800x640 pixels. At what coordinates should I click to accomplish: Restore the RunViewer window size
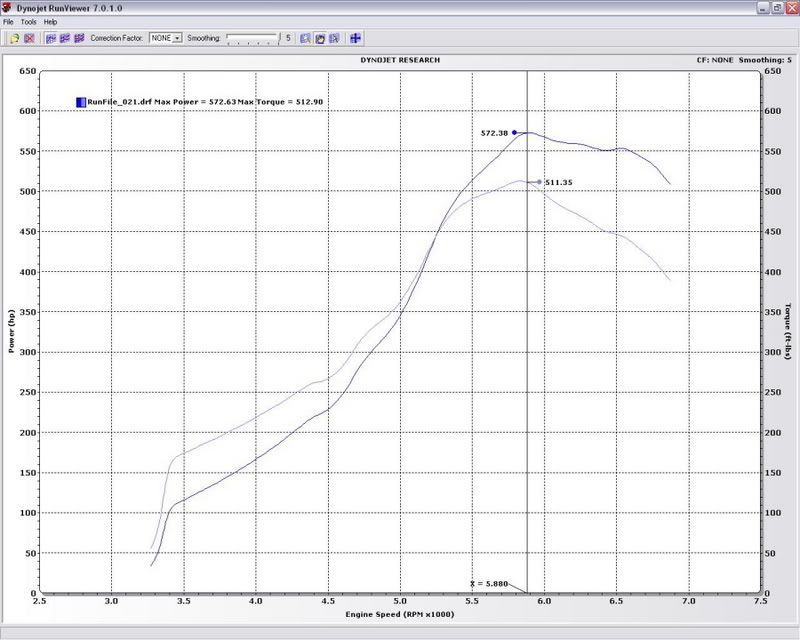[x=777, y=8]
